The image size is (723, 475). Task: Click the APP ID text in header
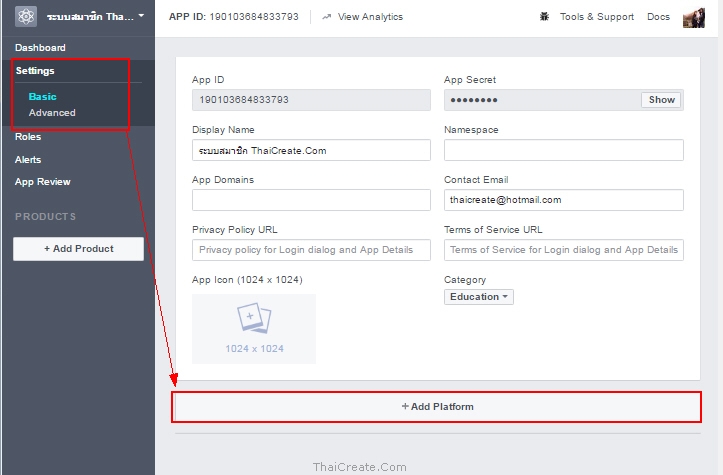click(x=234, y=17)
